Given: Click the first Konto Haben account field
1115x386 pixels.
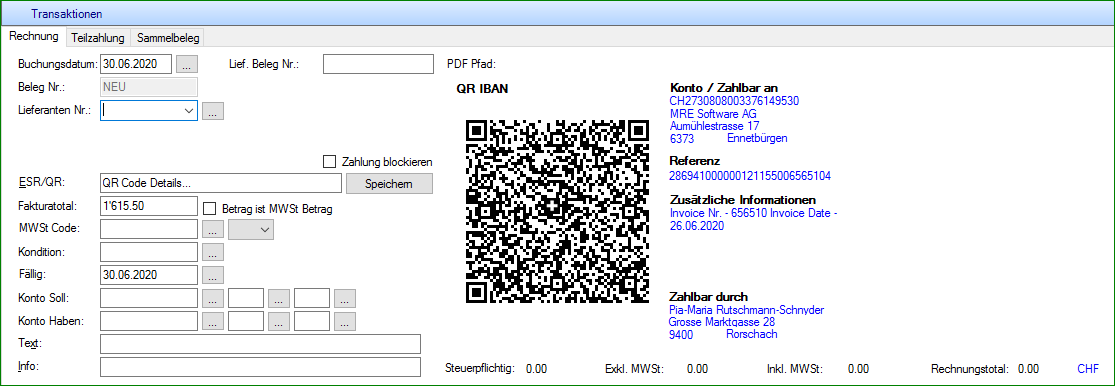Looking at the screenshot, I should pos(149,321).
